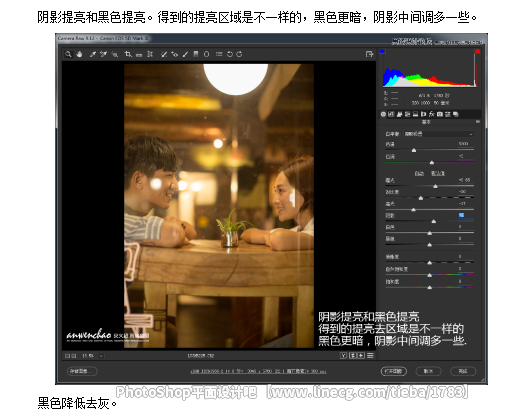Select the Color Sampler tool
Screen dimensions: 524x411
click(x=103, y=54)
